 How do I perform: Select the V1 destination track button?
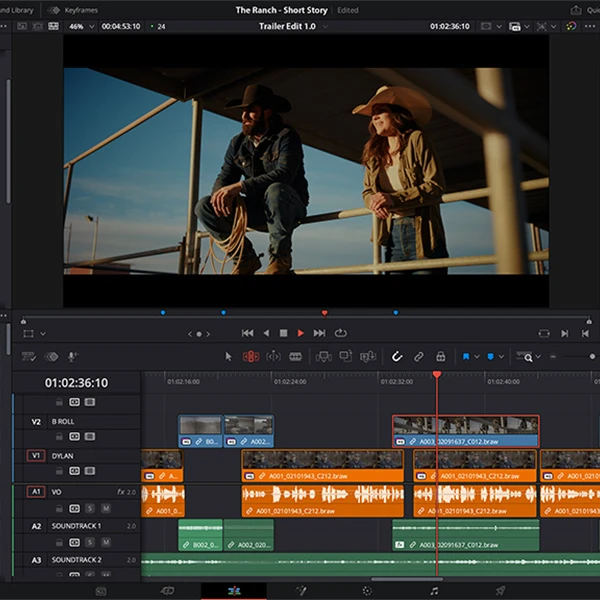pos(36,455)
